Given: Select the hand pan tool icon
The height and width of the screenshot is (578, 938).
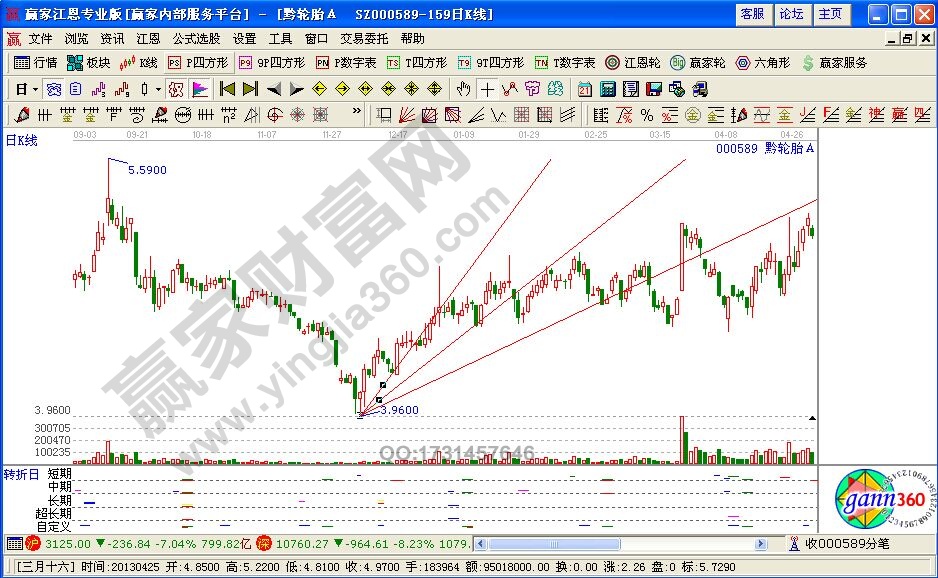Looking at the screenshot, I should (463, 89).
